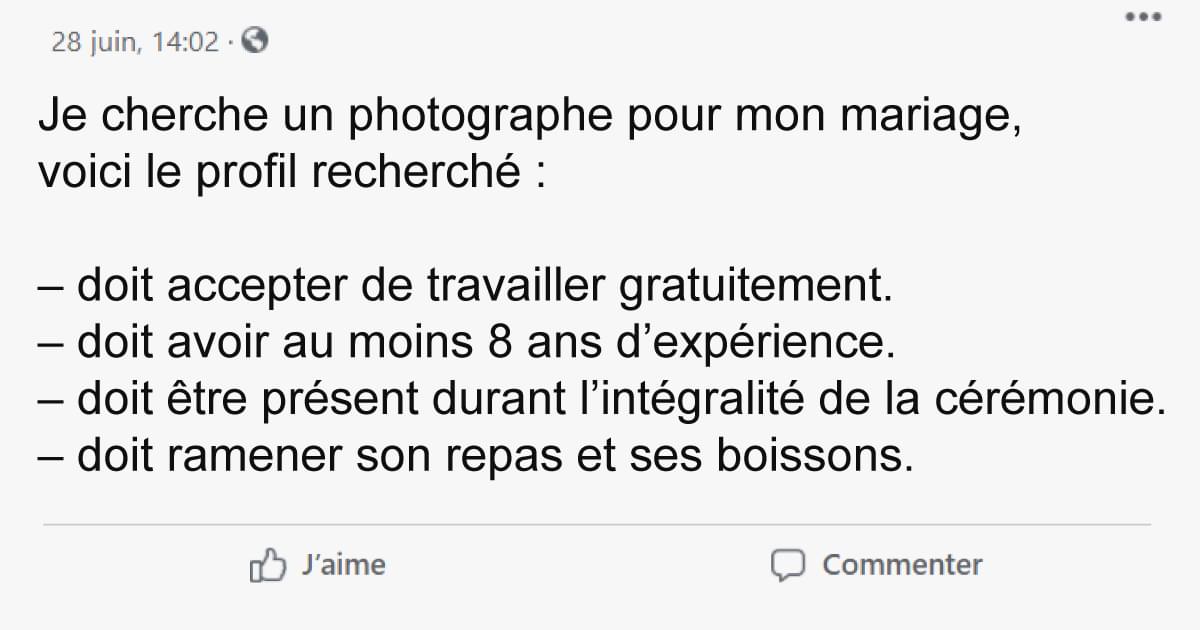Open the post timestamp 28 juin, 14:02
Viewport: 1200px width, 630px height.
tap(135, 43)
